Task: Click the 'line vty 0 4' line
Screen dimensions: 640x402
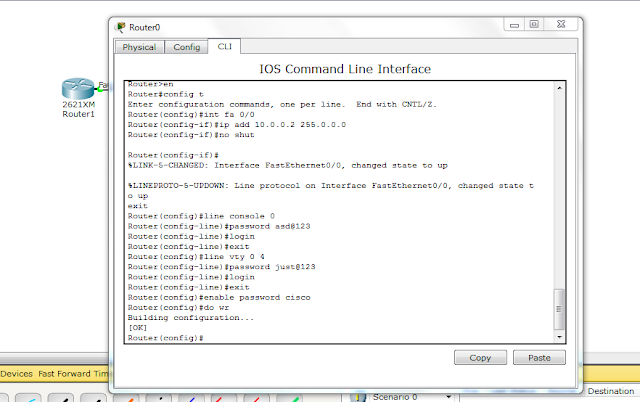Action: tap(196, 257)
